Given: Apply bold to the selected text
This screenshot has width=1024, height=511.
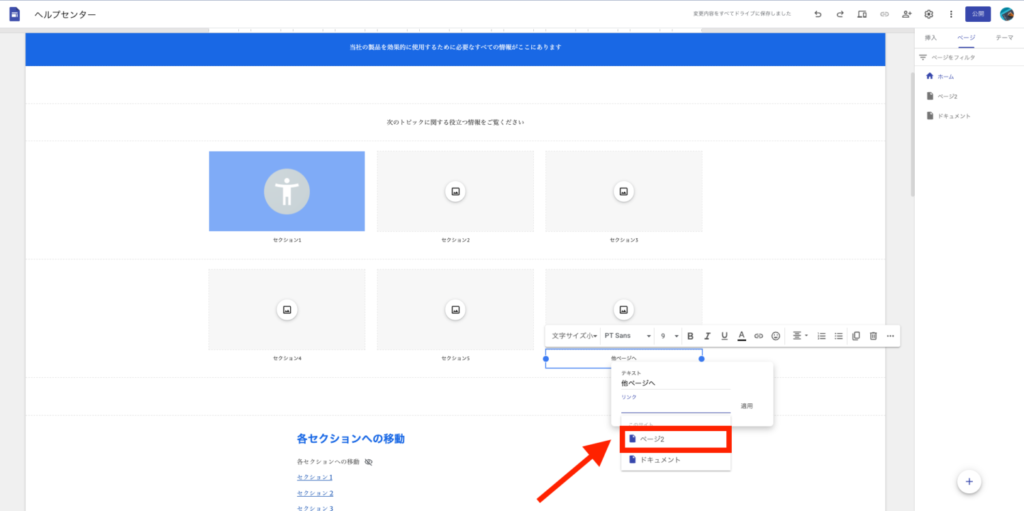Looking at the screenshot, I should tap(690, 336).
